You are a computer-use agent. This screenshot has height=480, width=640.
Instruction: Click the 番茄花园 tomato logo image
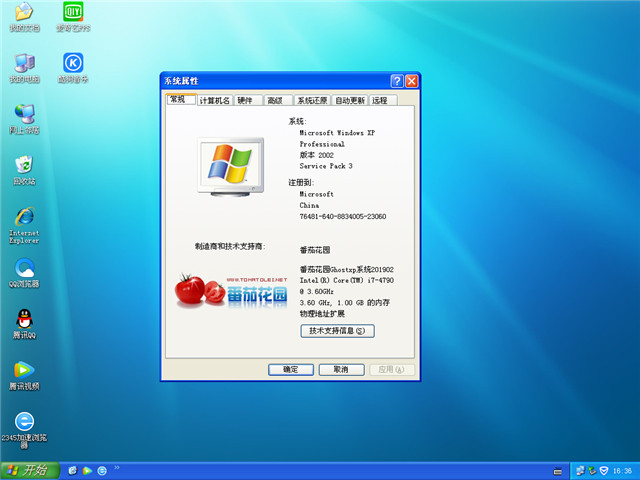pyautogui.click(x=231, y=291)
